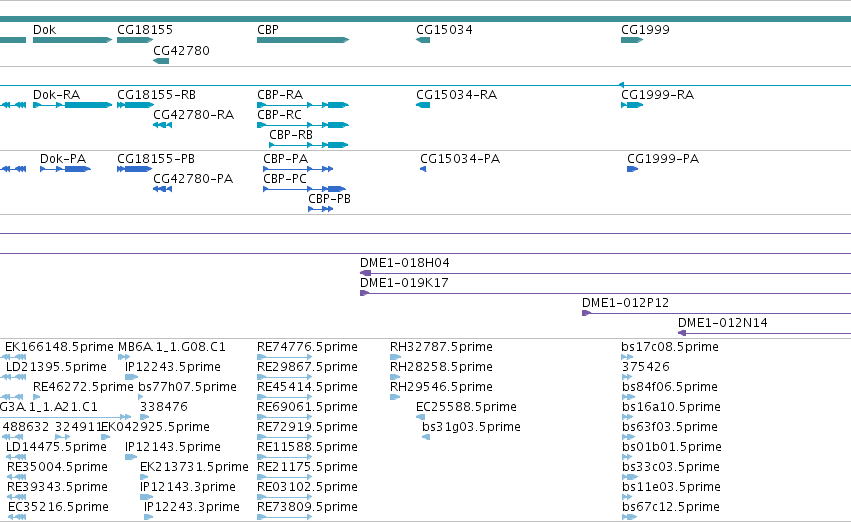
Task: Click the EC25588.5prime EST label
Action: coord(466,407)
